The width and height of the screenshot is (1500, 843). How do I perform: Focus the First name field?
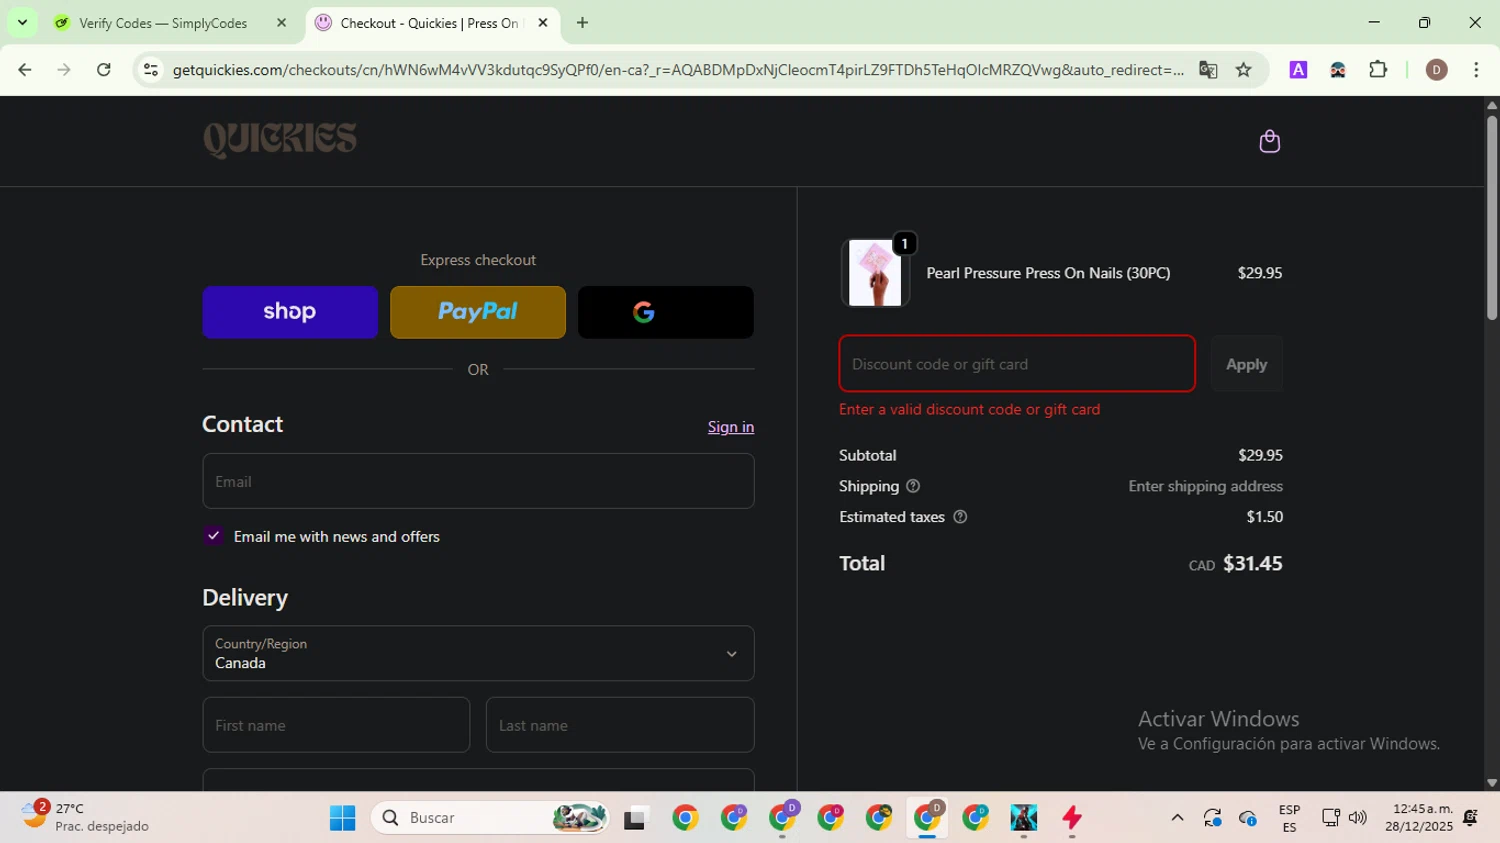pyautogui.click(x=336, y=725)
